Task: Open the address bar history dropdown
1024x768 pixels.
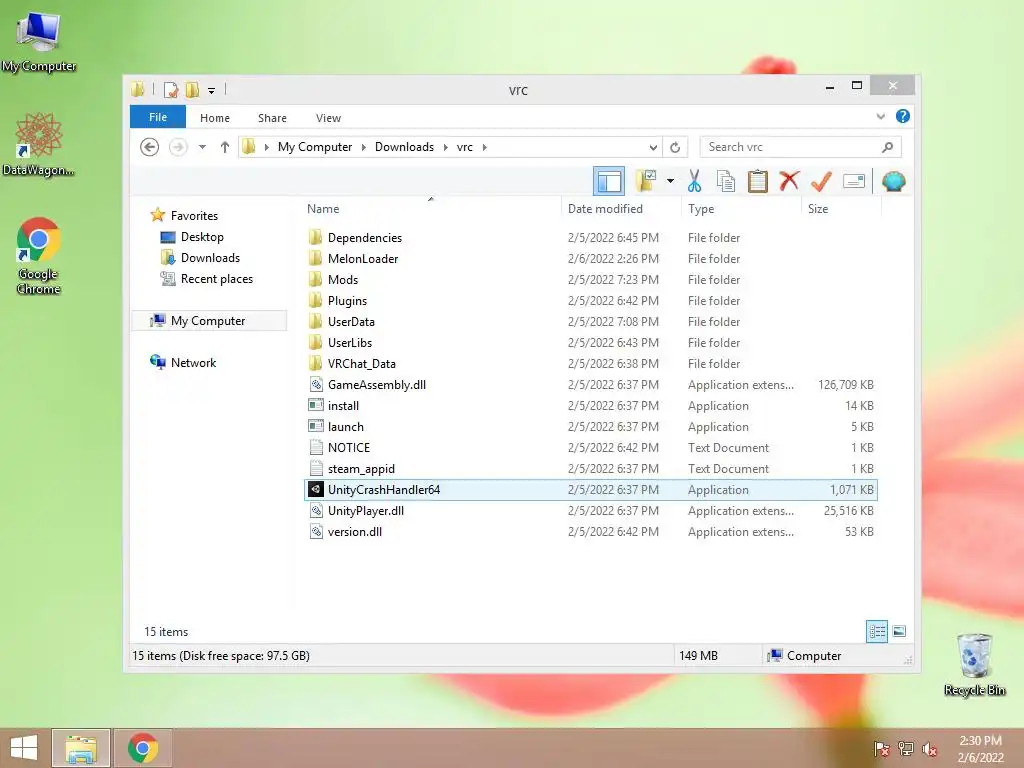Action: point(652,147)
